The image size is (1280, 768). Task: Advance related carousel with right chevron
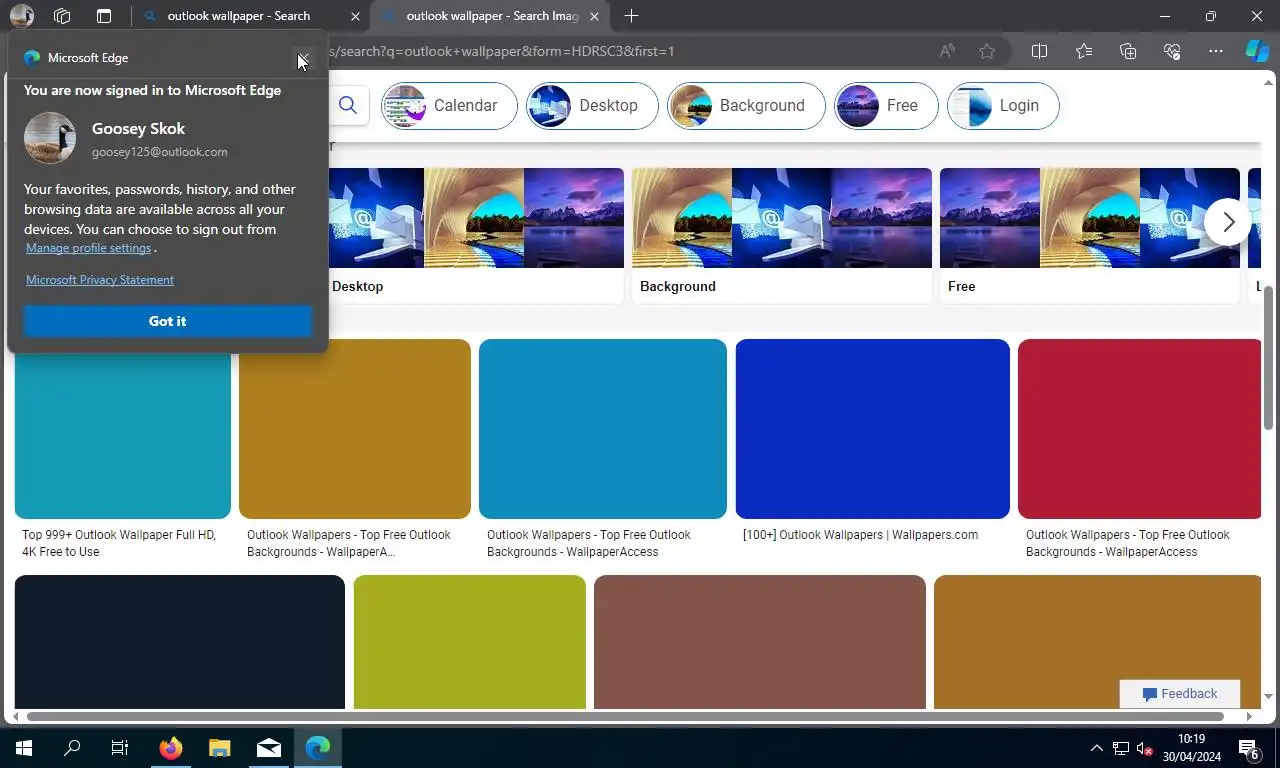[x=1228, y=222]
